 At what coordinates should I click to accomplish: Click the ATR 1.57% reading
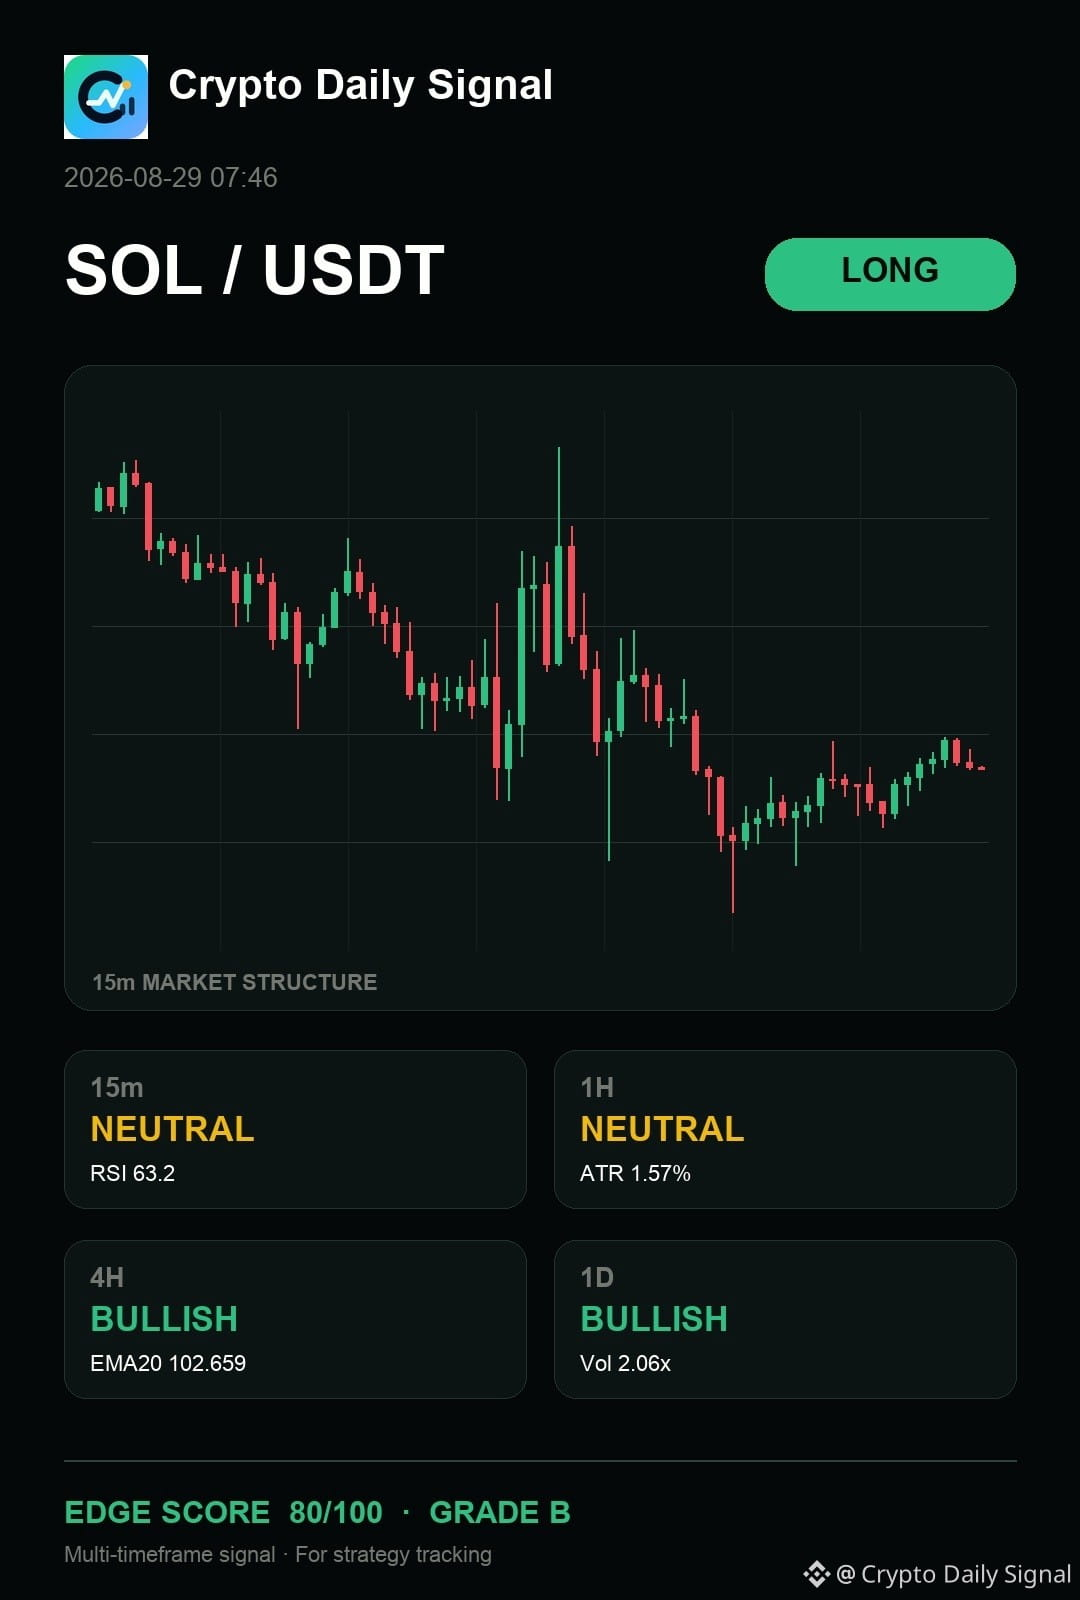635,1173
